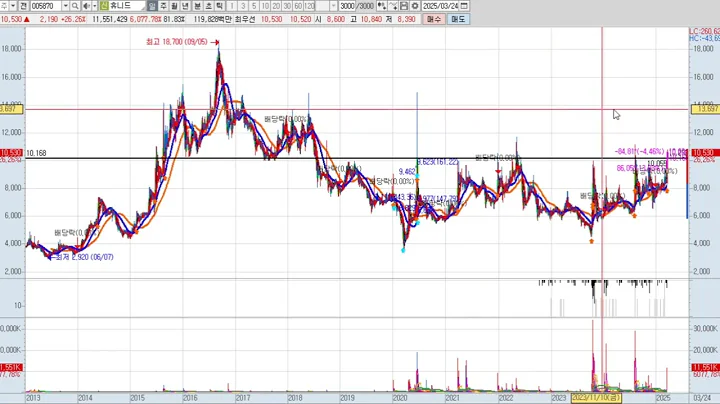
Task: Switch to tick 틱 chart period
Action: [219, 6]
